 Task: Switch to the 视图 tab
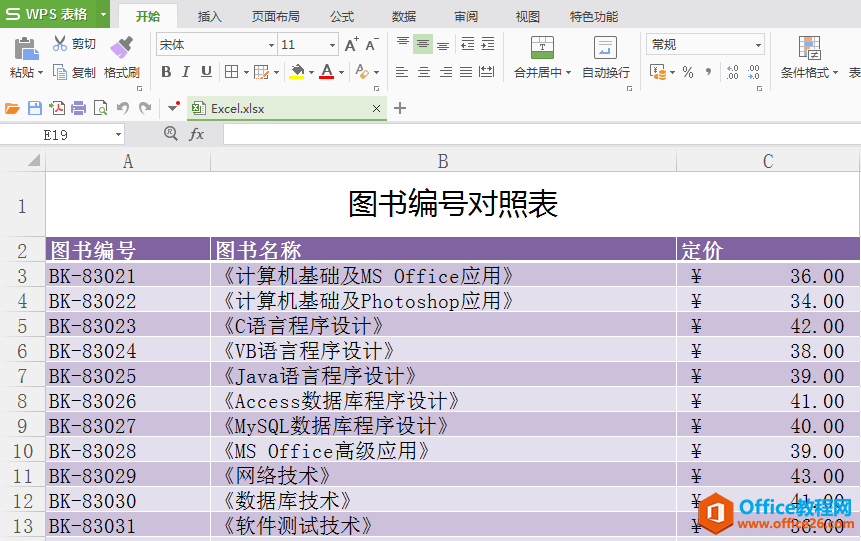528,16
